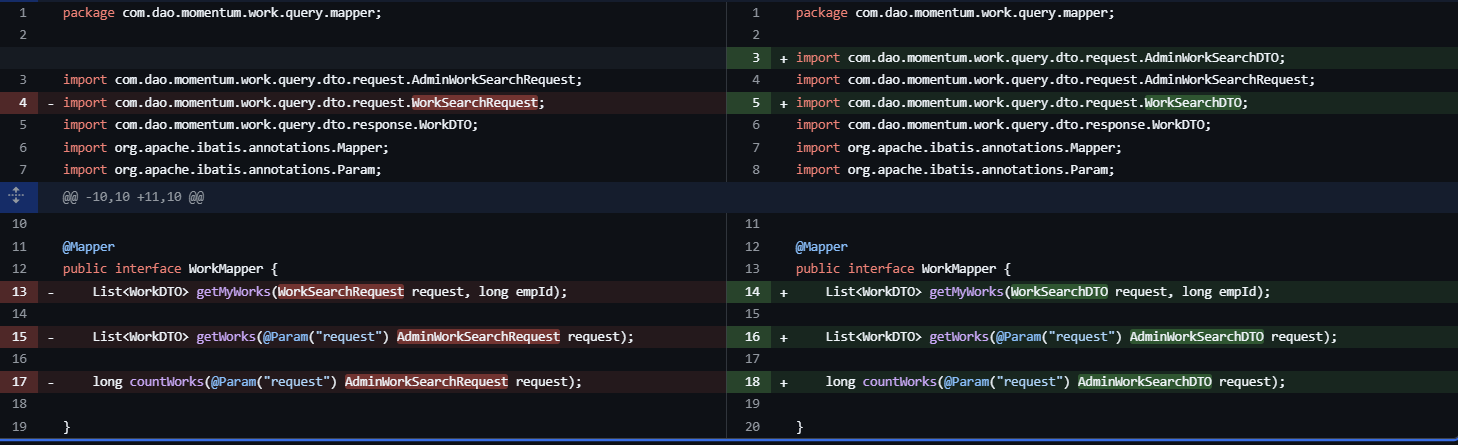Click the "@Mapper" annotation on line 12
Viewport: 1458px width, 445px height.
(x=822, y=247)
